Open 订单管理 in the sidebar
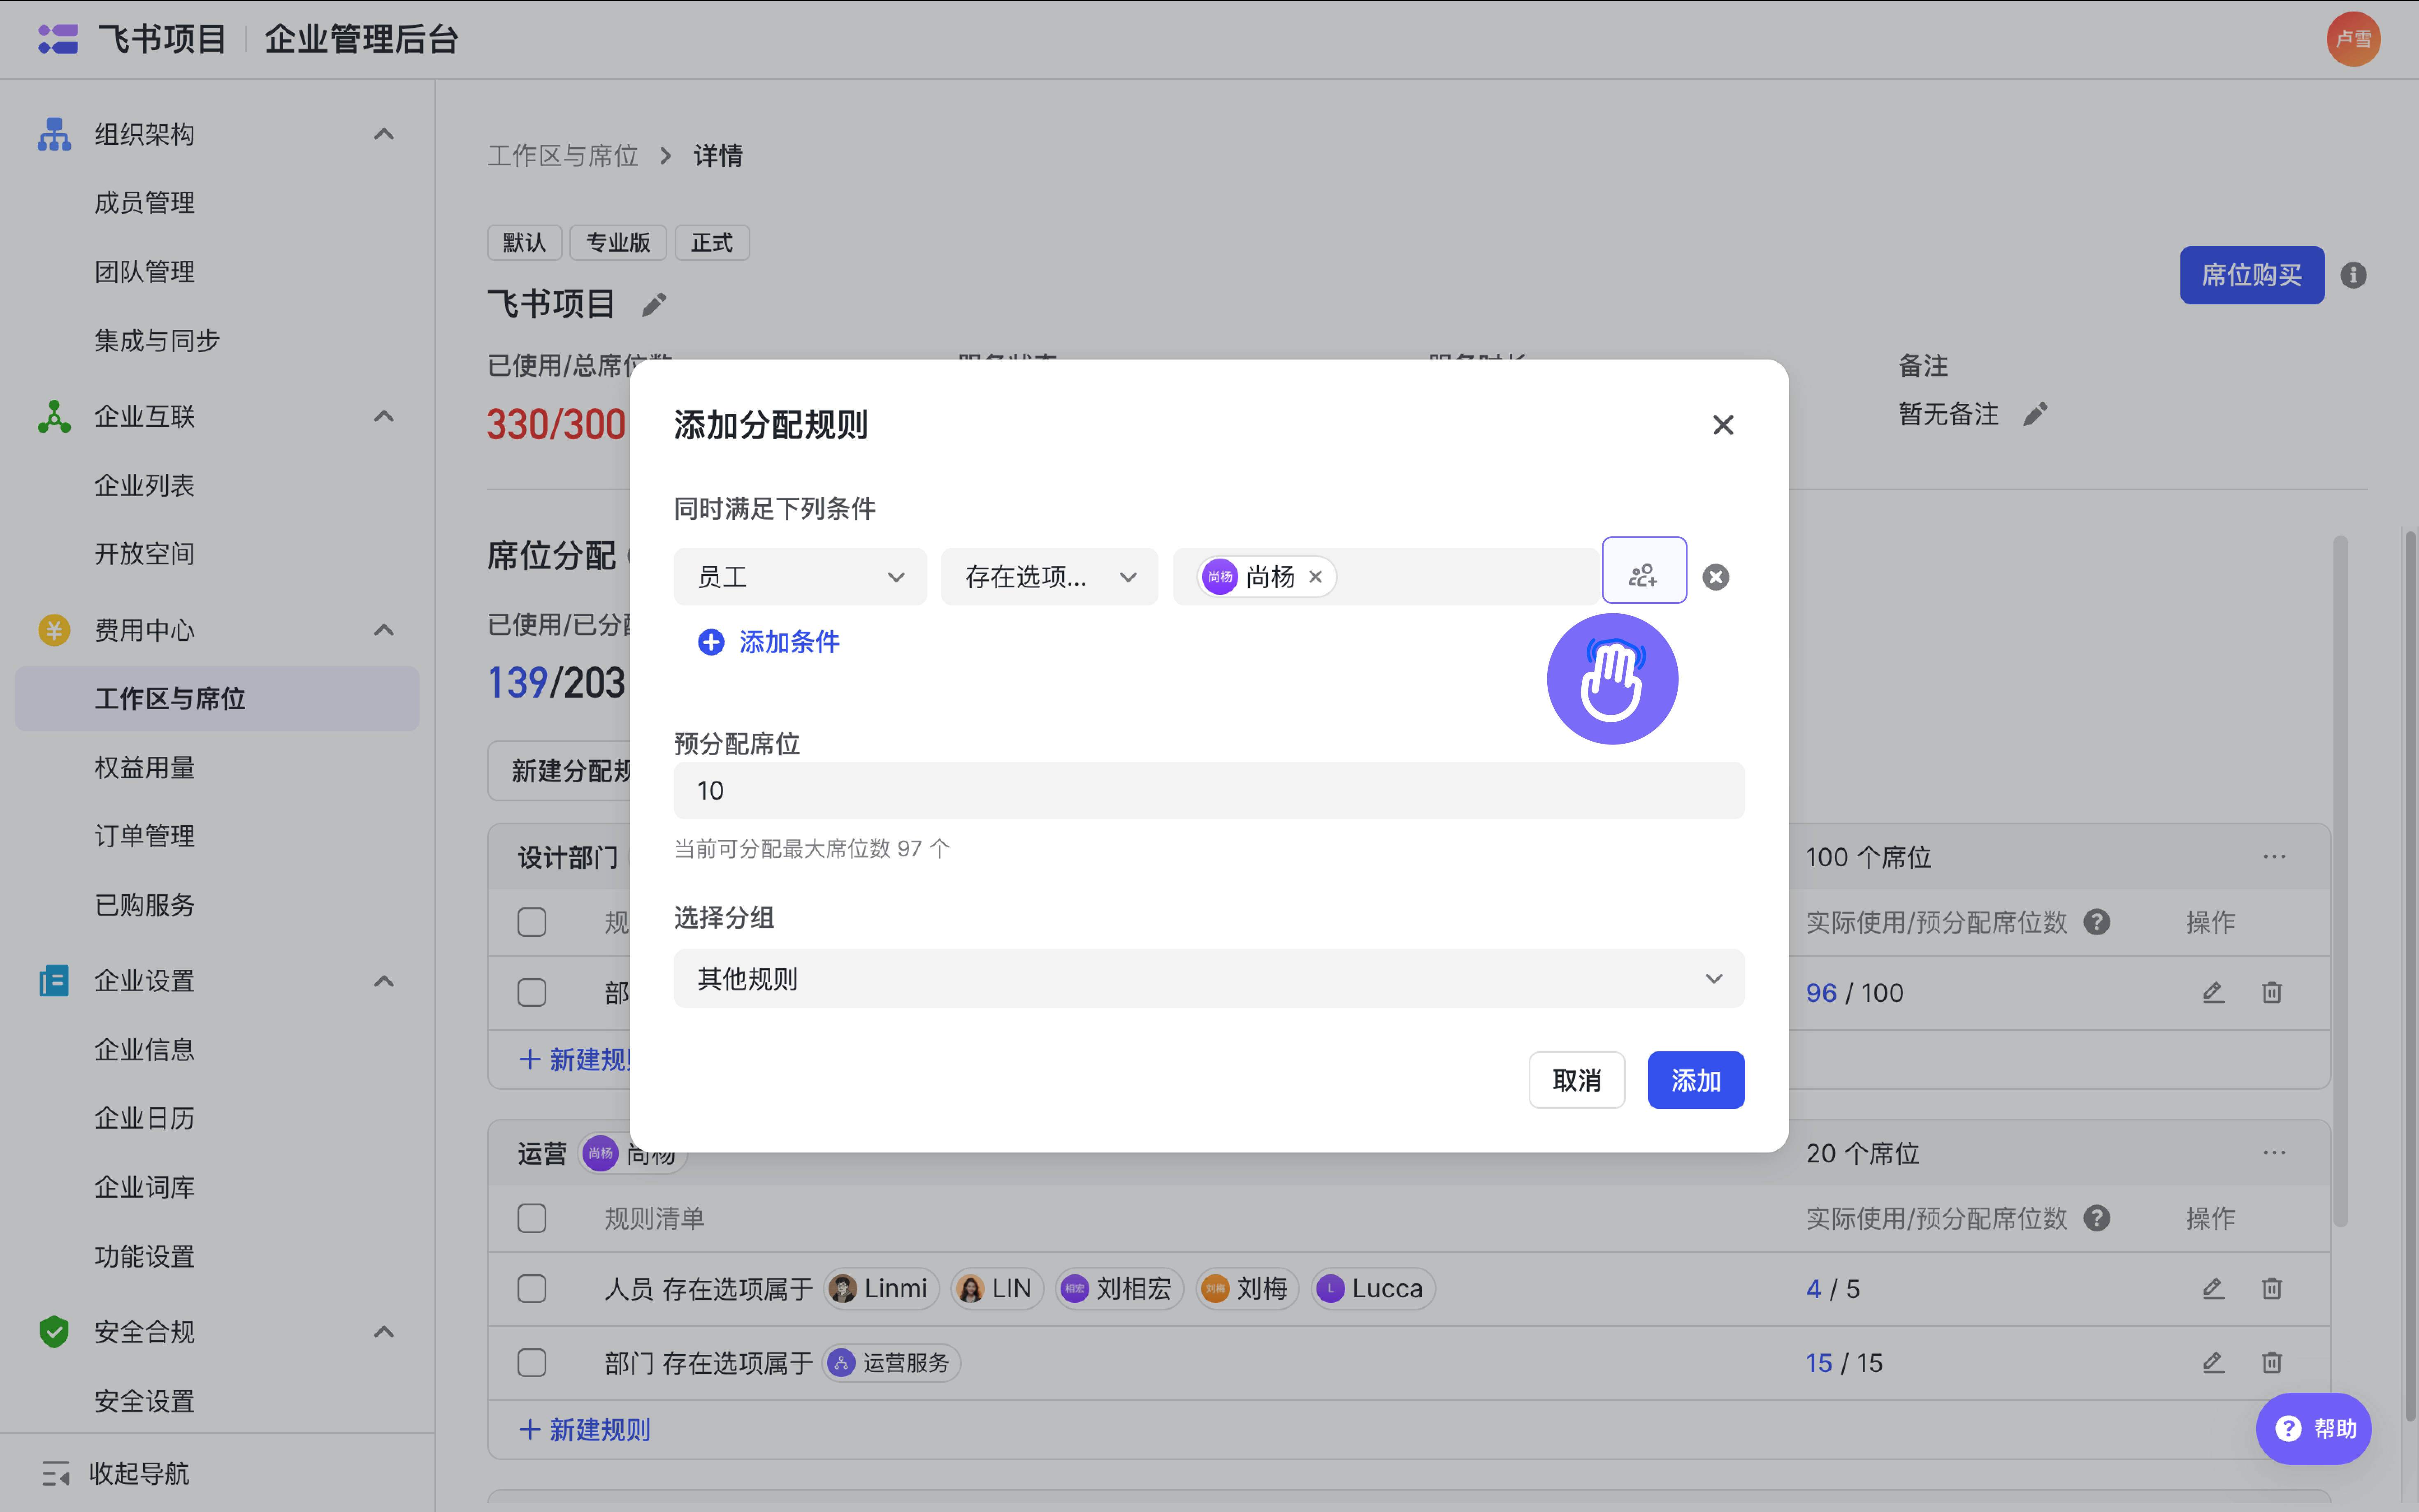 coord(144,836)
